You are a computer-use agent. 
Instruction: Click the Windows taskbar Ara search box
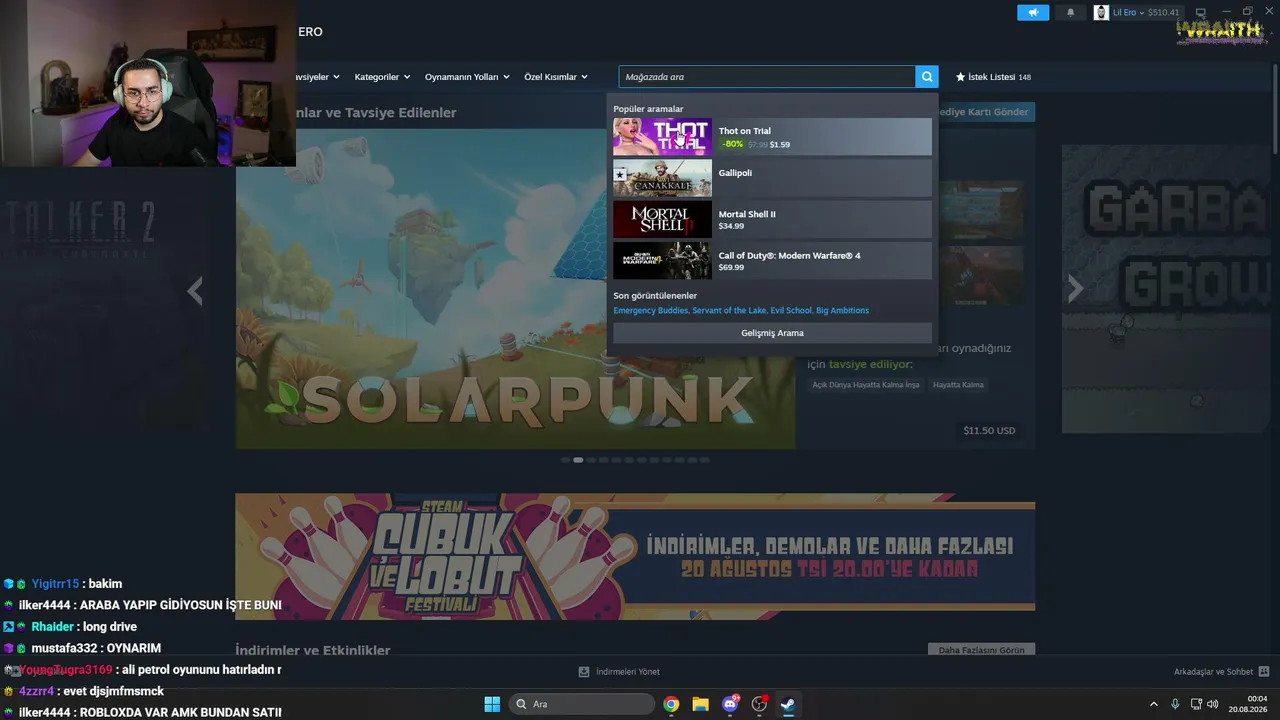click(582, 704)
